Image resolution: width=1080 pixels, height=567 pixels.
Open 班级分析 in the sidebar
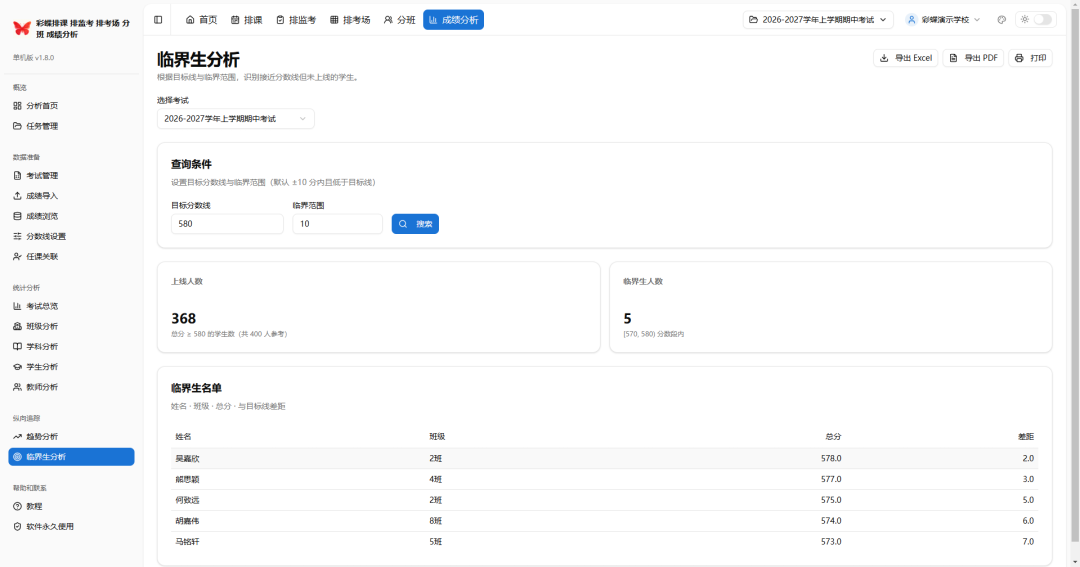point(72,327)
